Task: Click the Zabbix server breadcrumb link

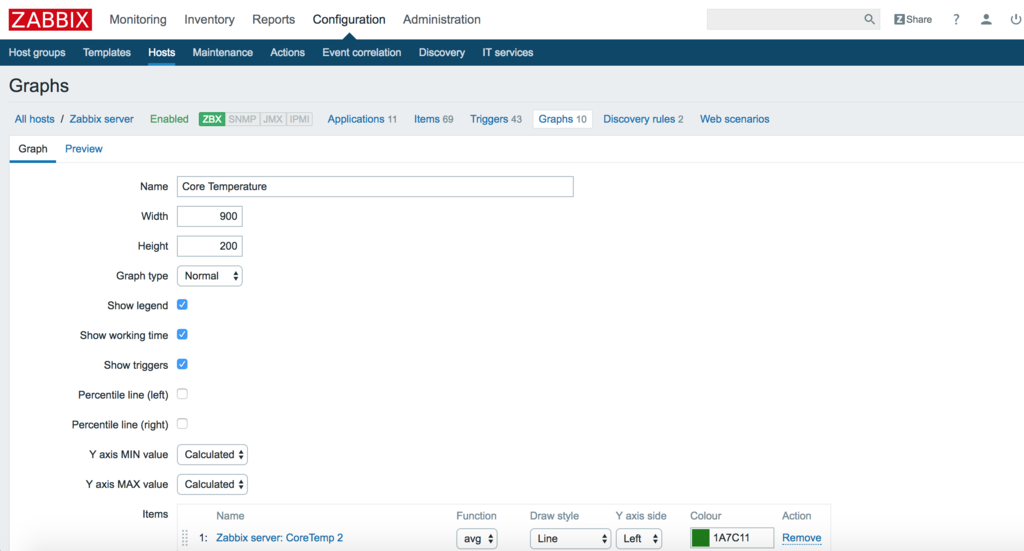Action: coord(101,119)
